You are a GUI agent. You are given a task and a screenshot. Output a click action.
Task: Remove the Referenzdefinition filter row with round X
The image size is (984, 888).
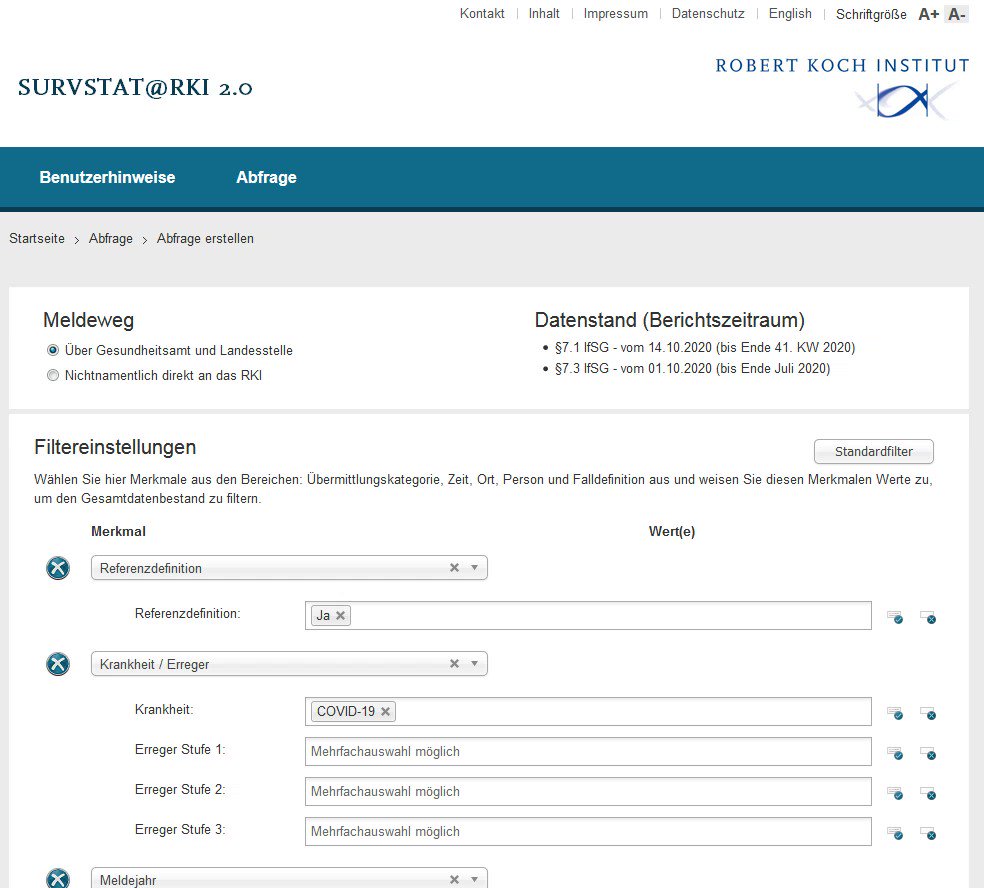58,568
